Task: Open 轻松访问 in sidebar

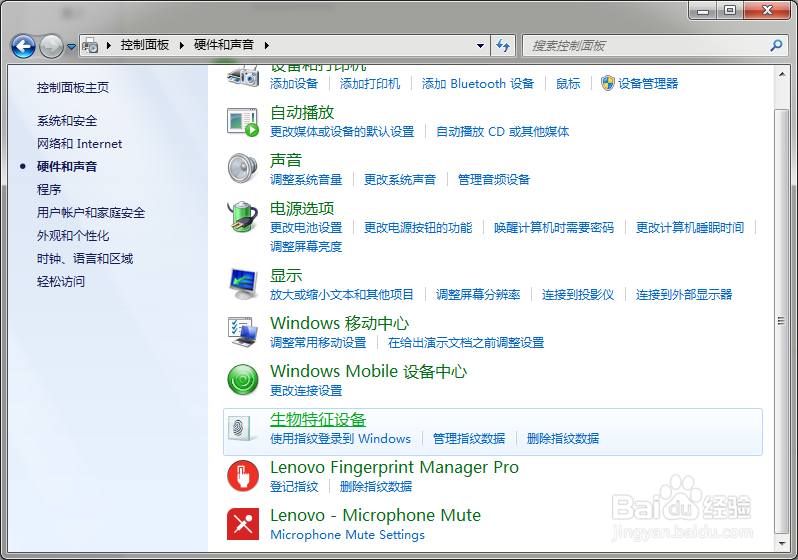Action: coord(61,282)
